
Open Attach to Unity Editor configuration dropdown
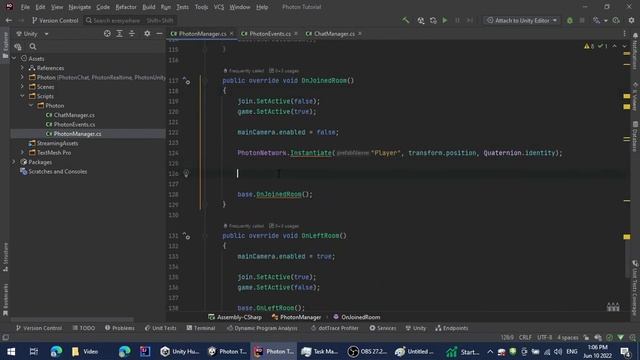coord(522,20)
